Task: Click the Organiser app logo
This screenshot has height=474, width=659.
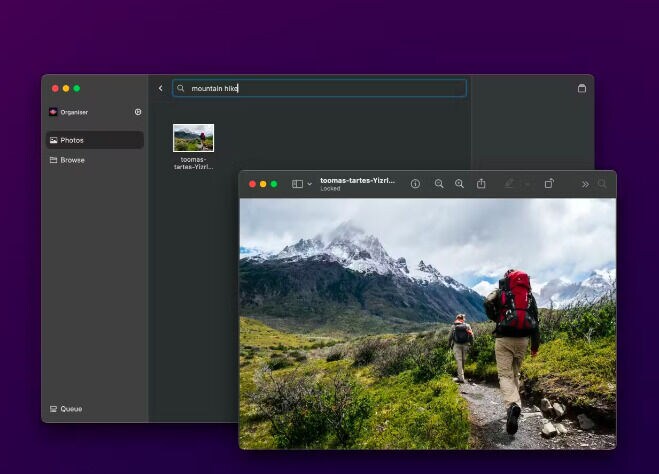Action: point(53,112)
